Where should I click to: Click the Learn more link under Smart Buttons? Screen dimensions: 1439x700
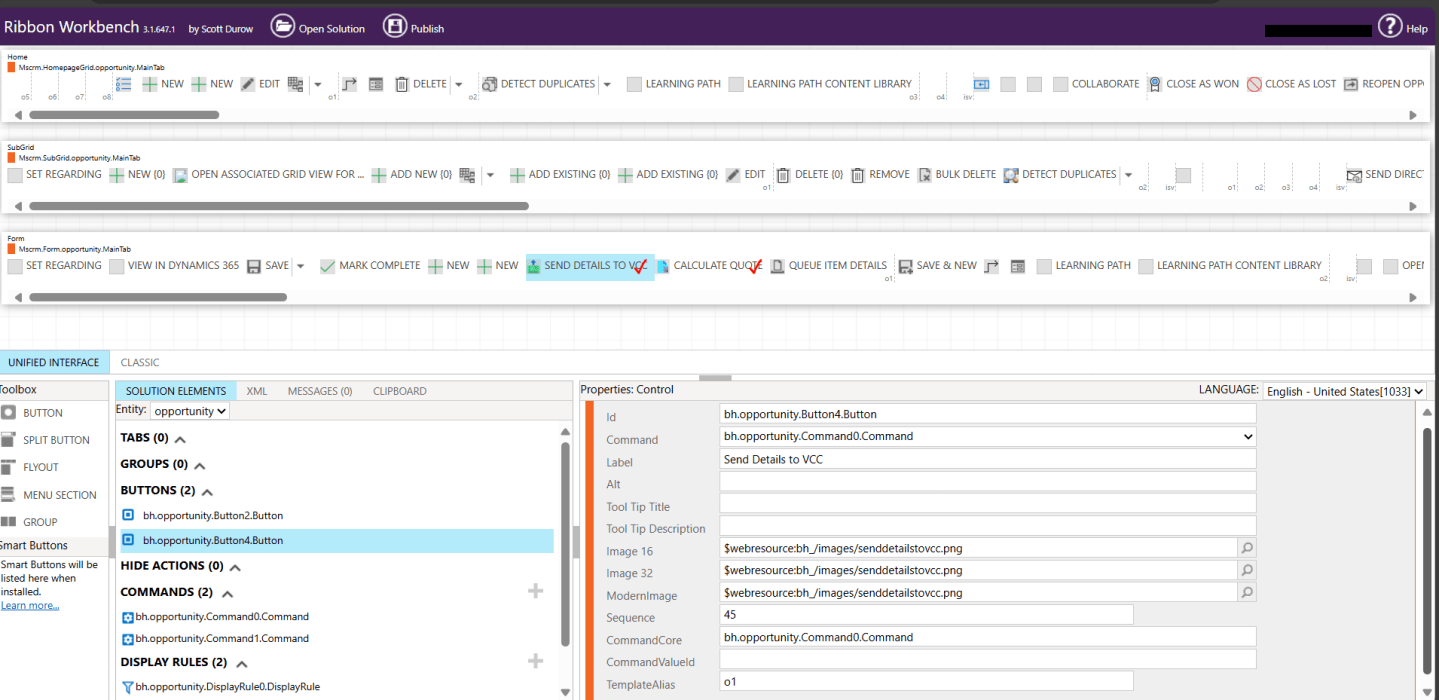(30, 605)
